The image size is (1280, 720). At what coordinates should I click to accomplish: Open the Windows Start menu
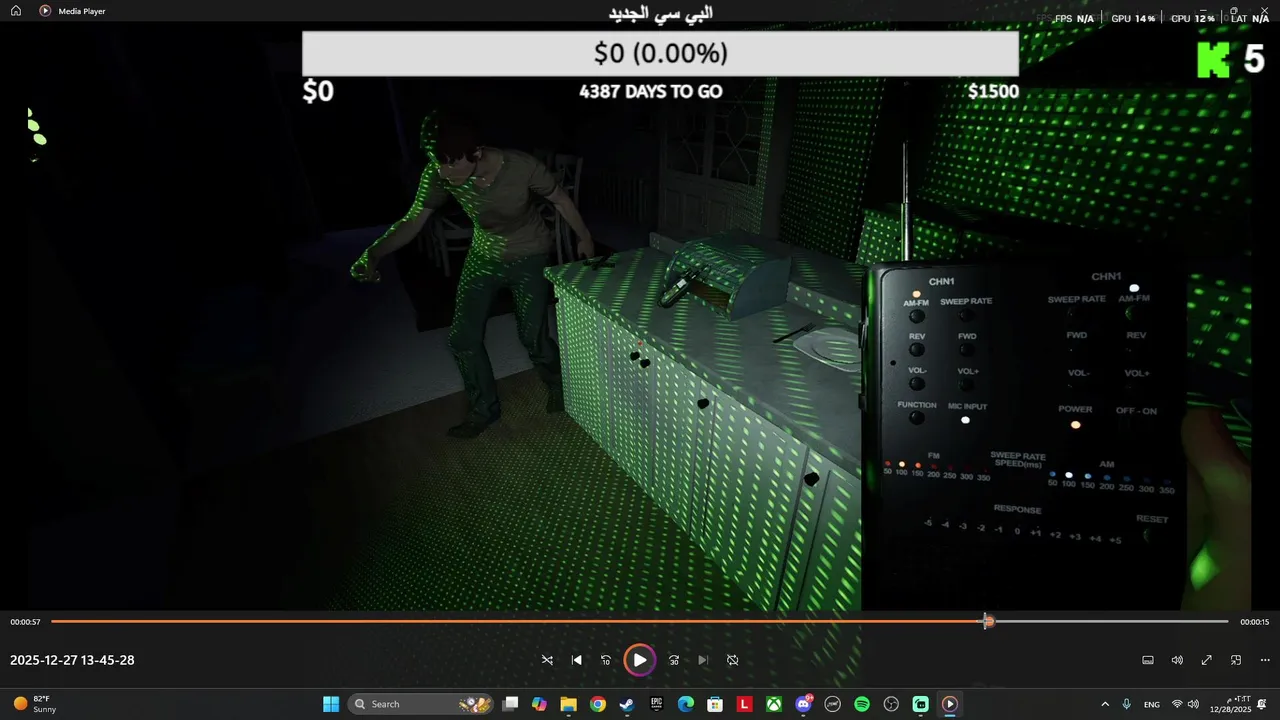(x=331, y=704)
